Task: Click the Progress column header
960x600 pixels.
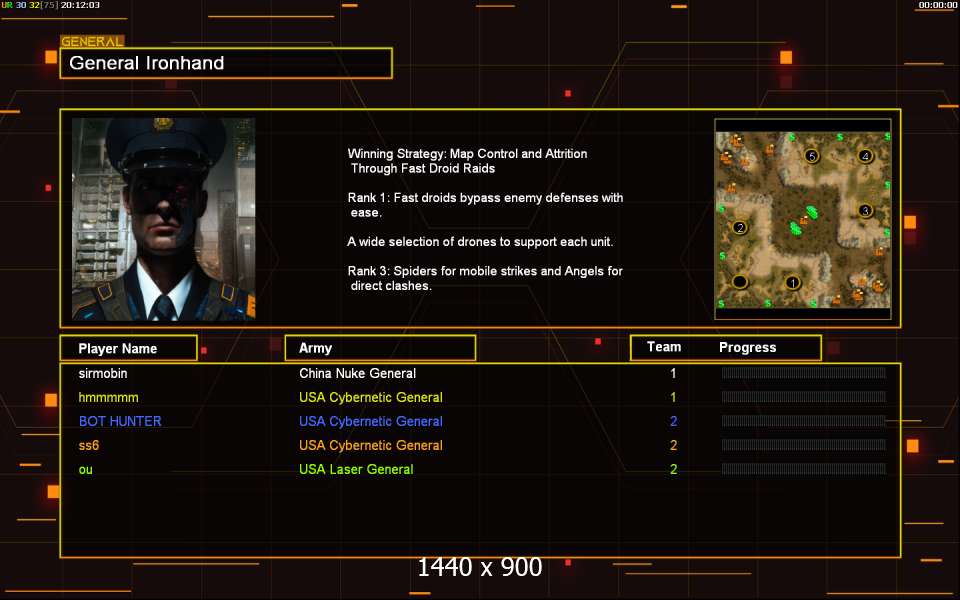Action: click(747, 347)
